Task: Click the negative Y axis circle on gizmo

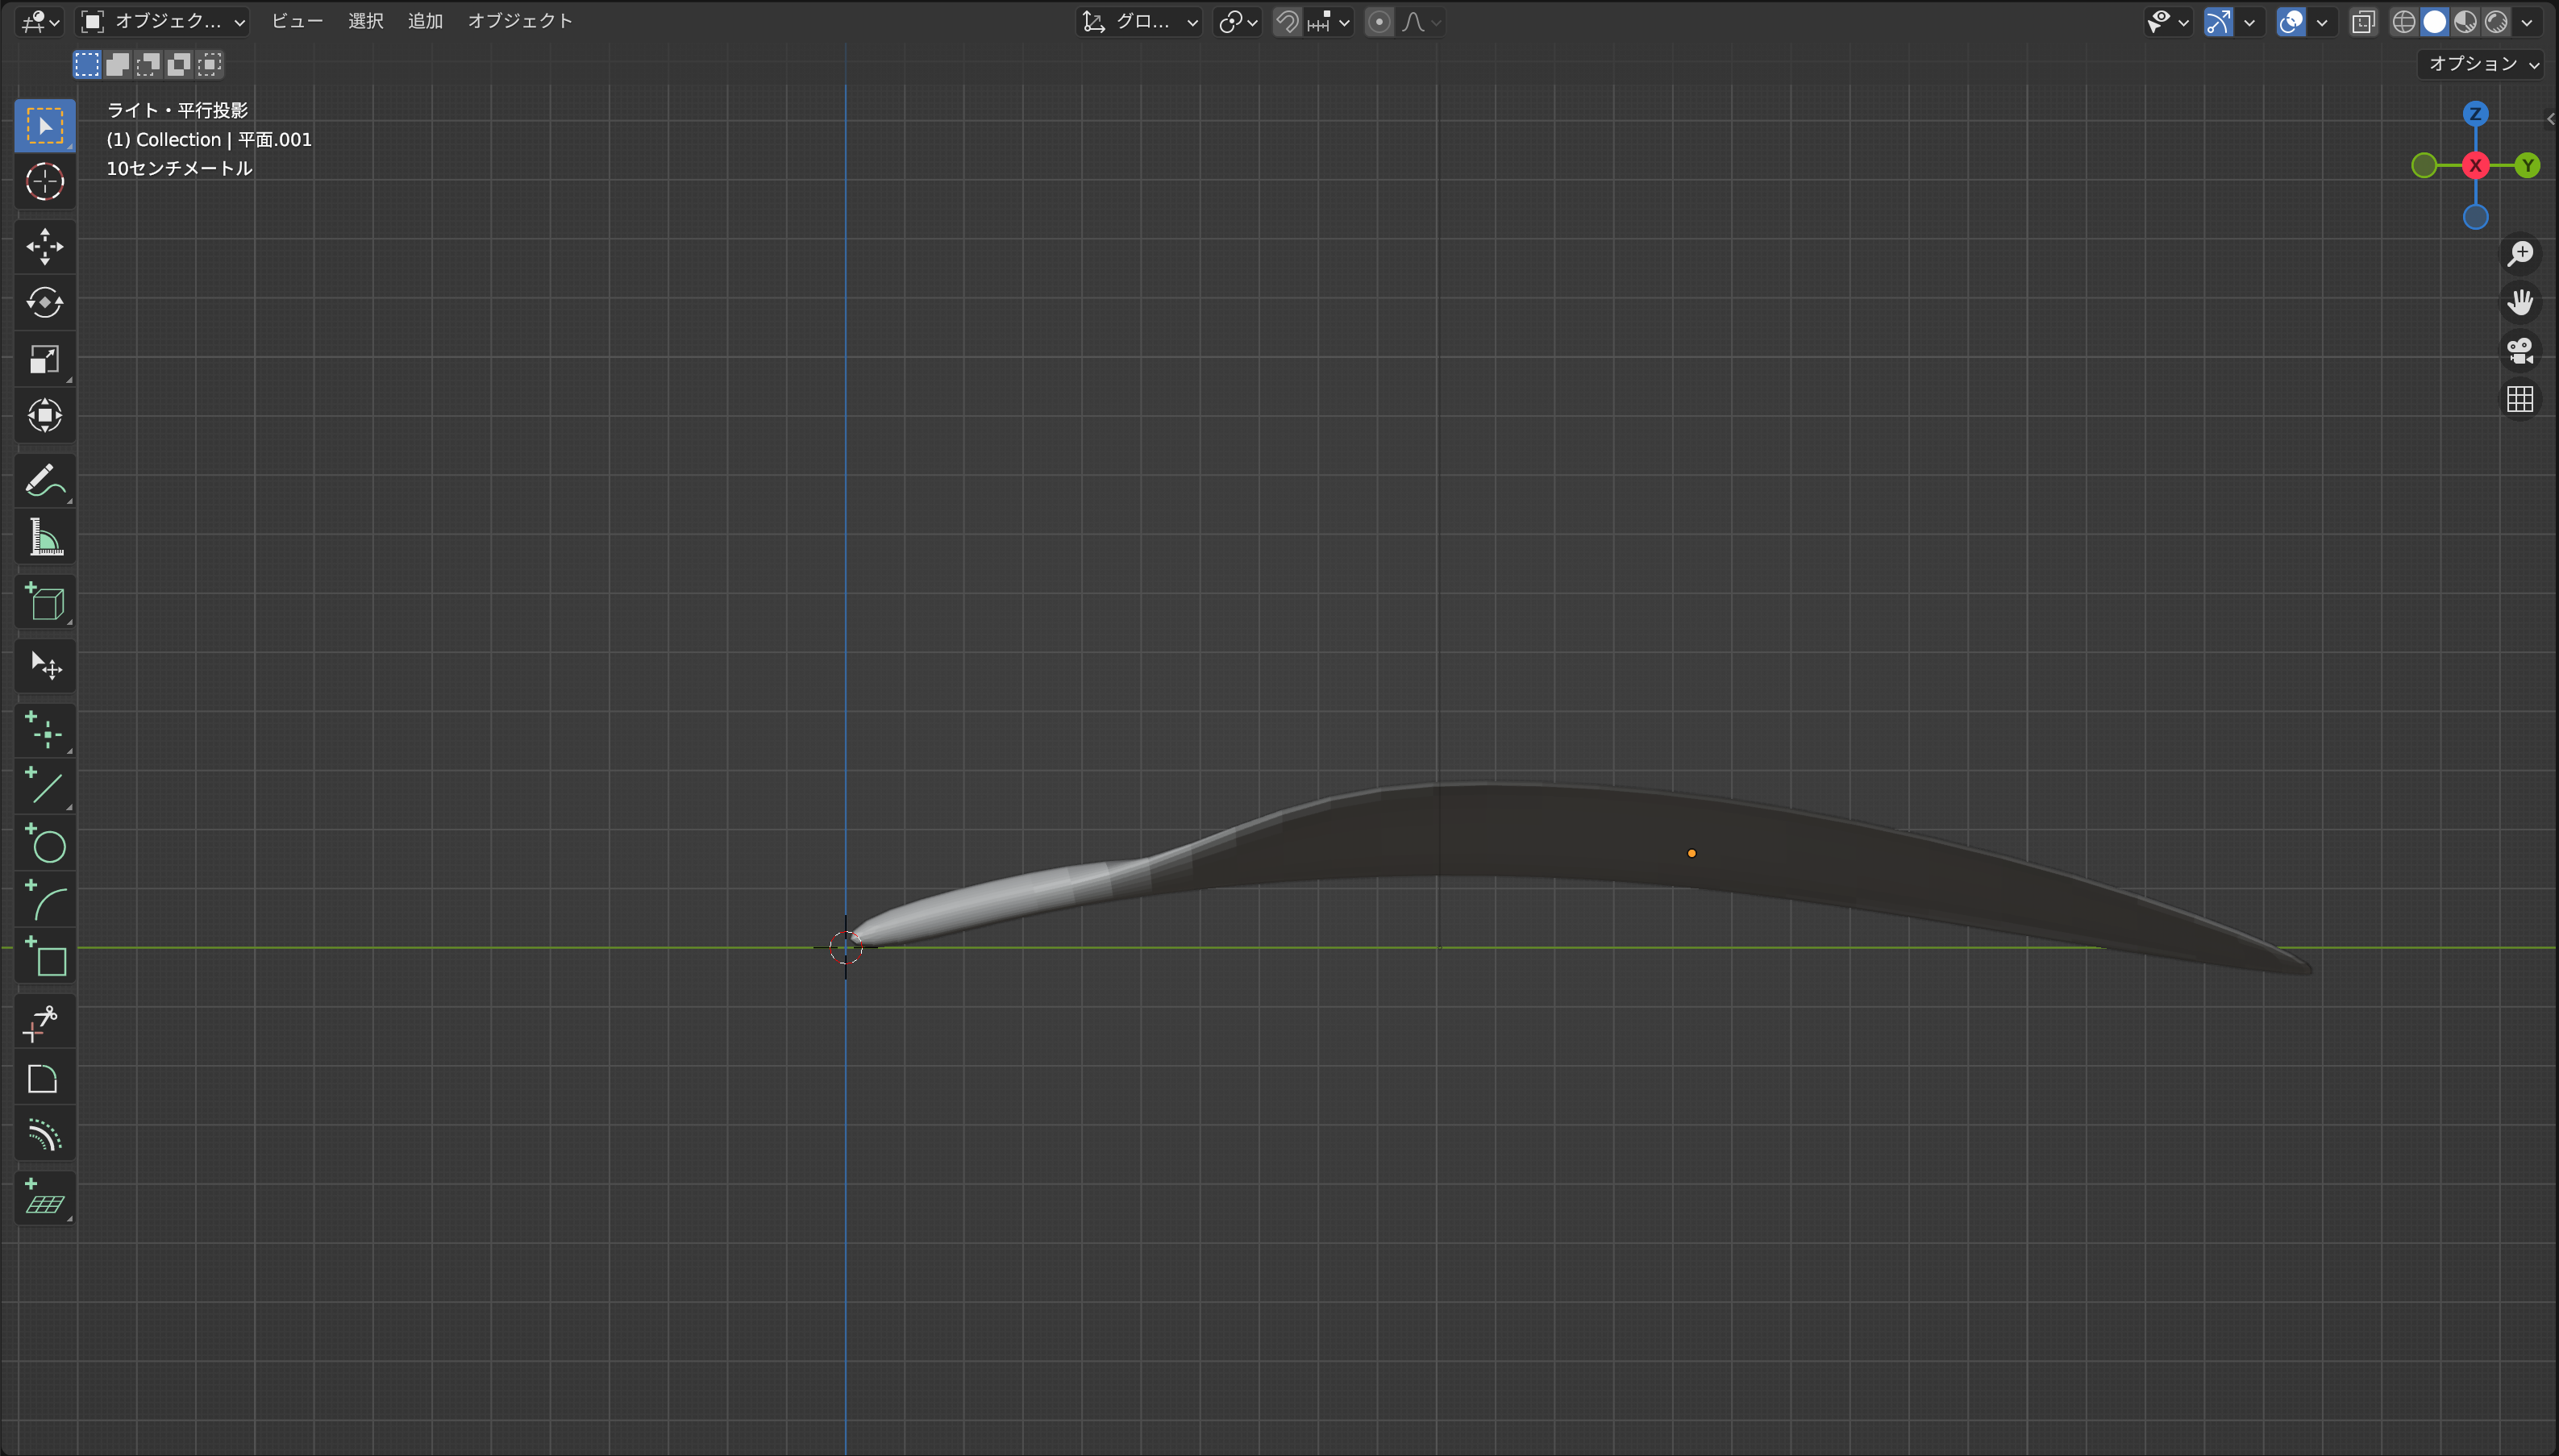Action: pos(2424,165)
